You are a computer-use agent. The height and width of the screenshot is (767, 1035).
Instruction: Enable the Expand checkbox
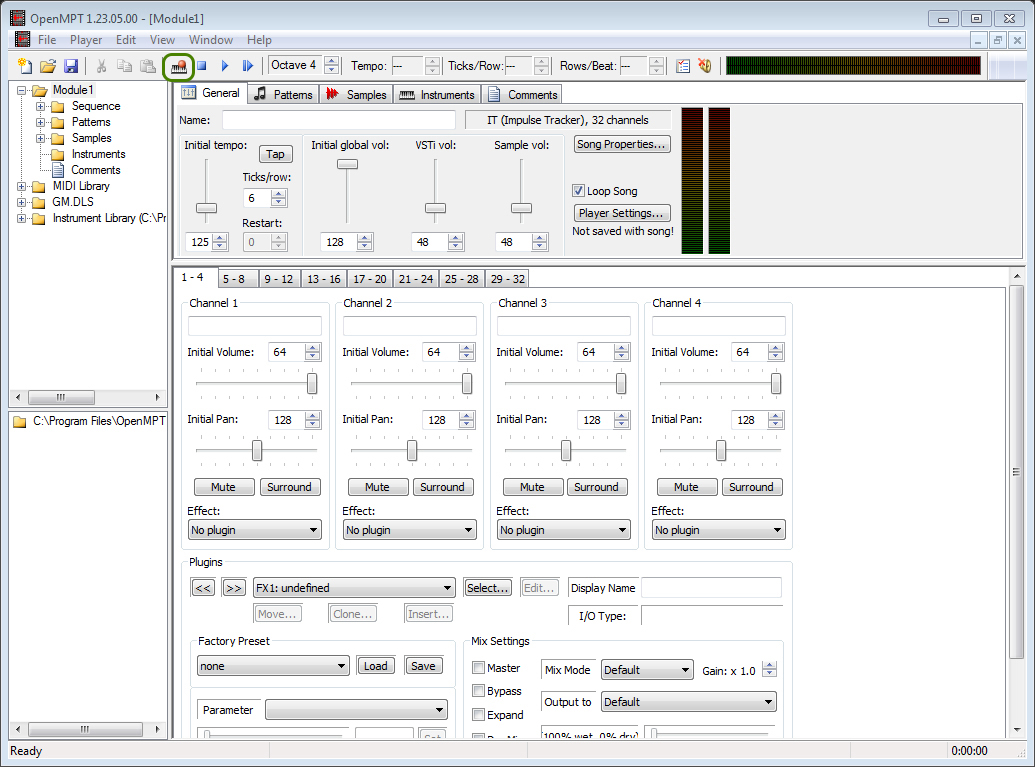(x=479, y=715)
